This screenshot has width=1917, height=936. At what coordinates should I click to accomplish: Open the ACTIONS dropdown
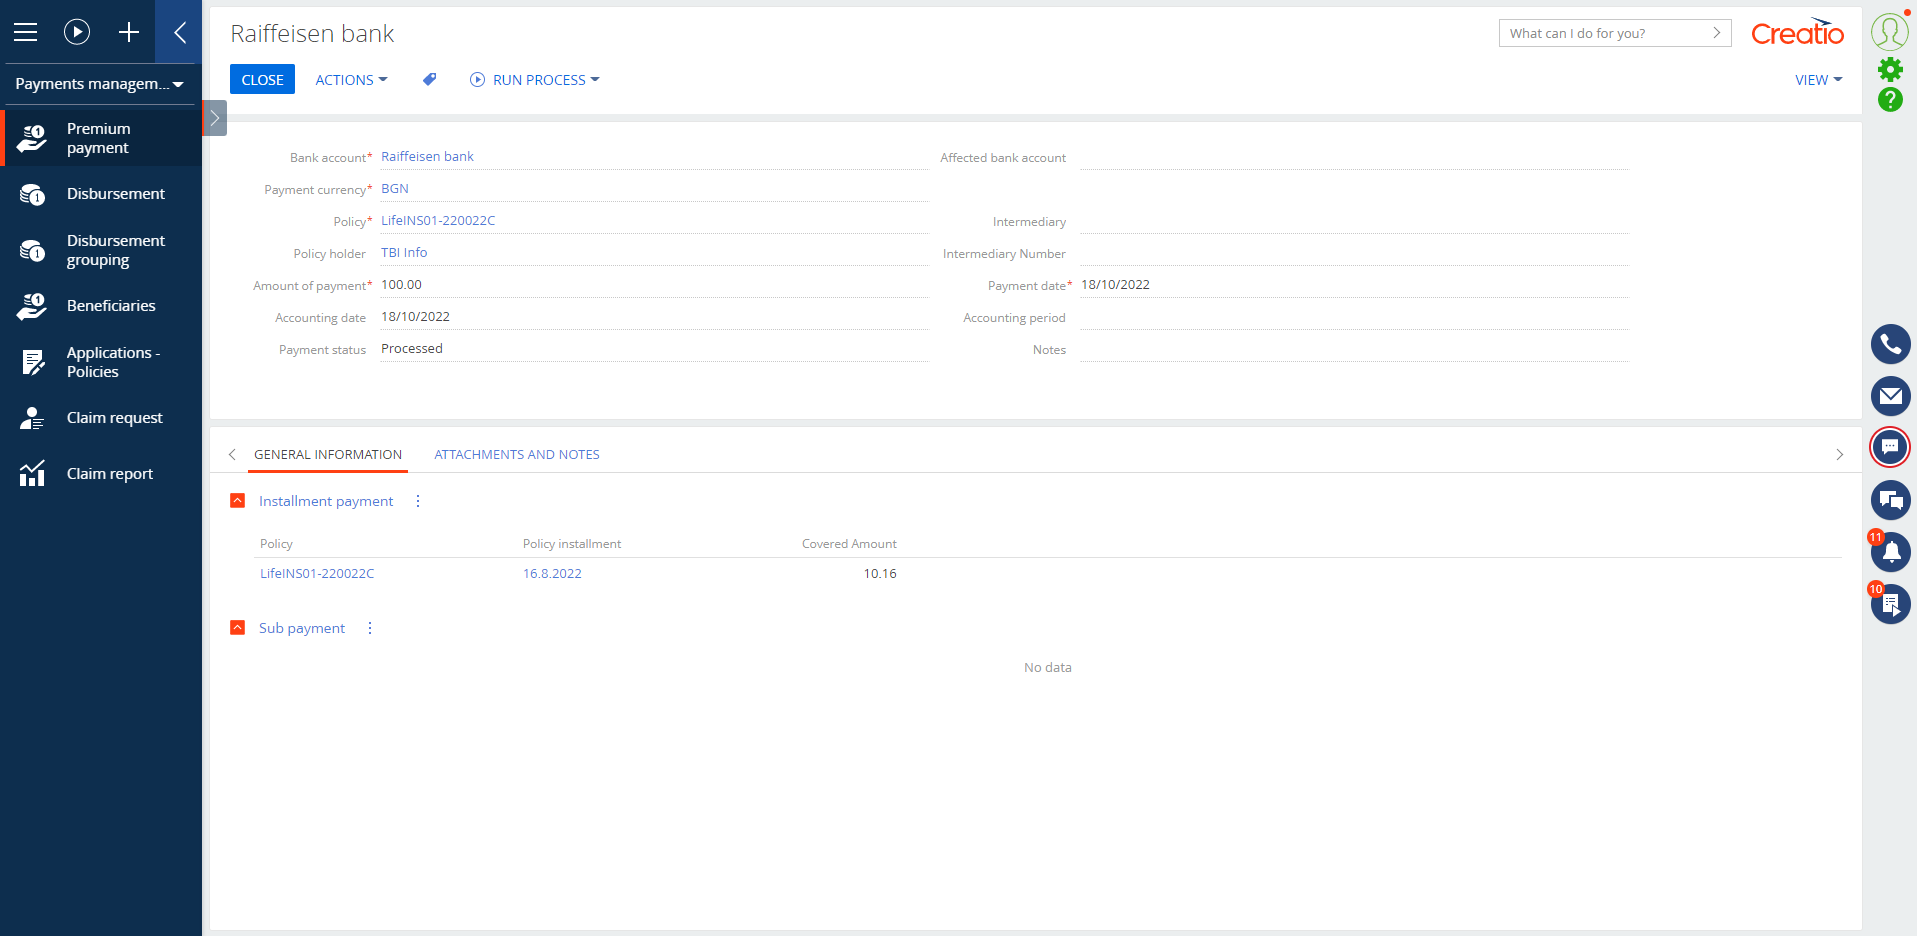351,80
